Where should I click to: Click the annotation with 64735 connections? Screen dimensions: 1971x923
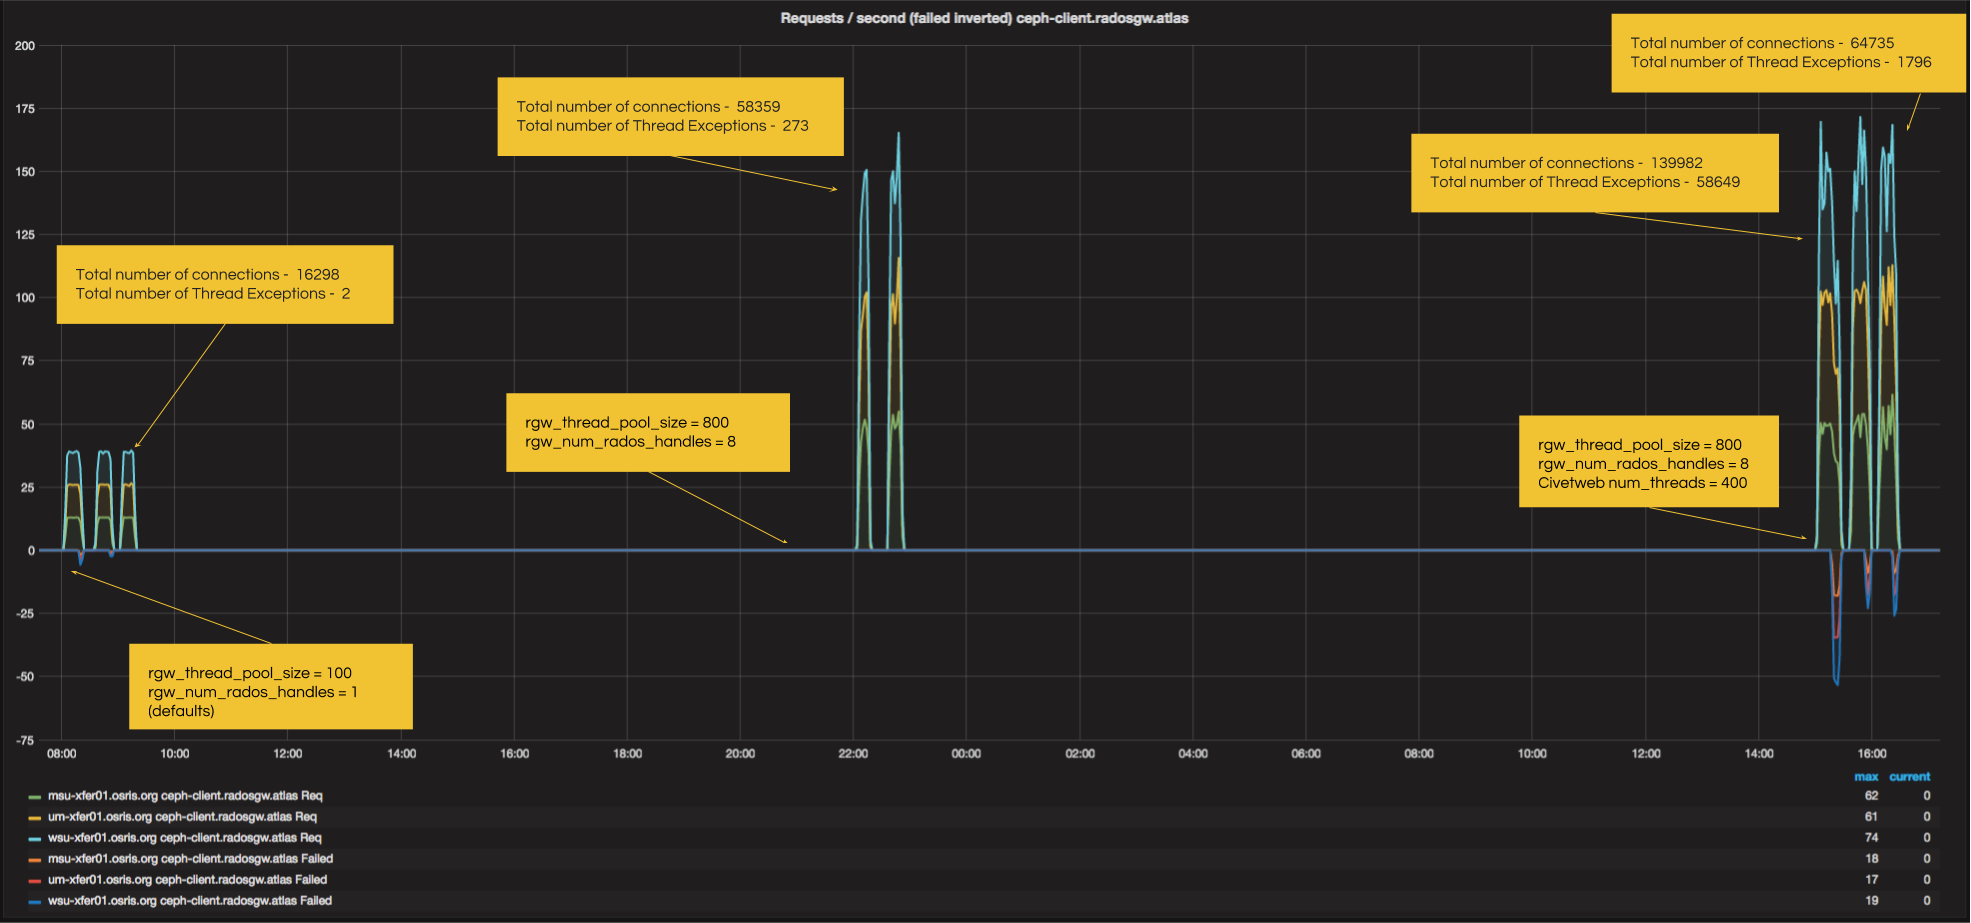point(1788,53)
